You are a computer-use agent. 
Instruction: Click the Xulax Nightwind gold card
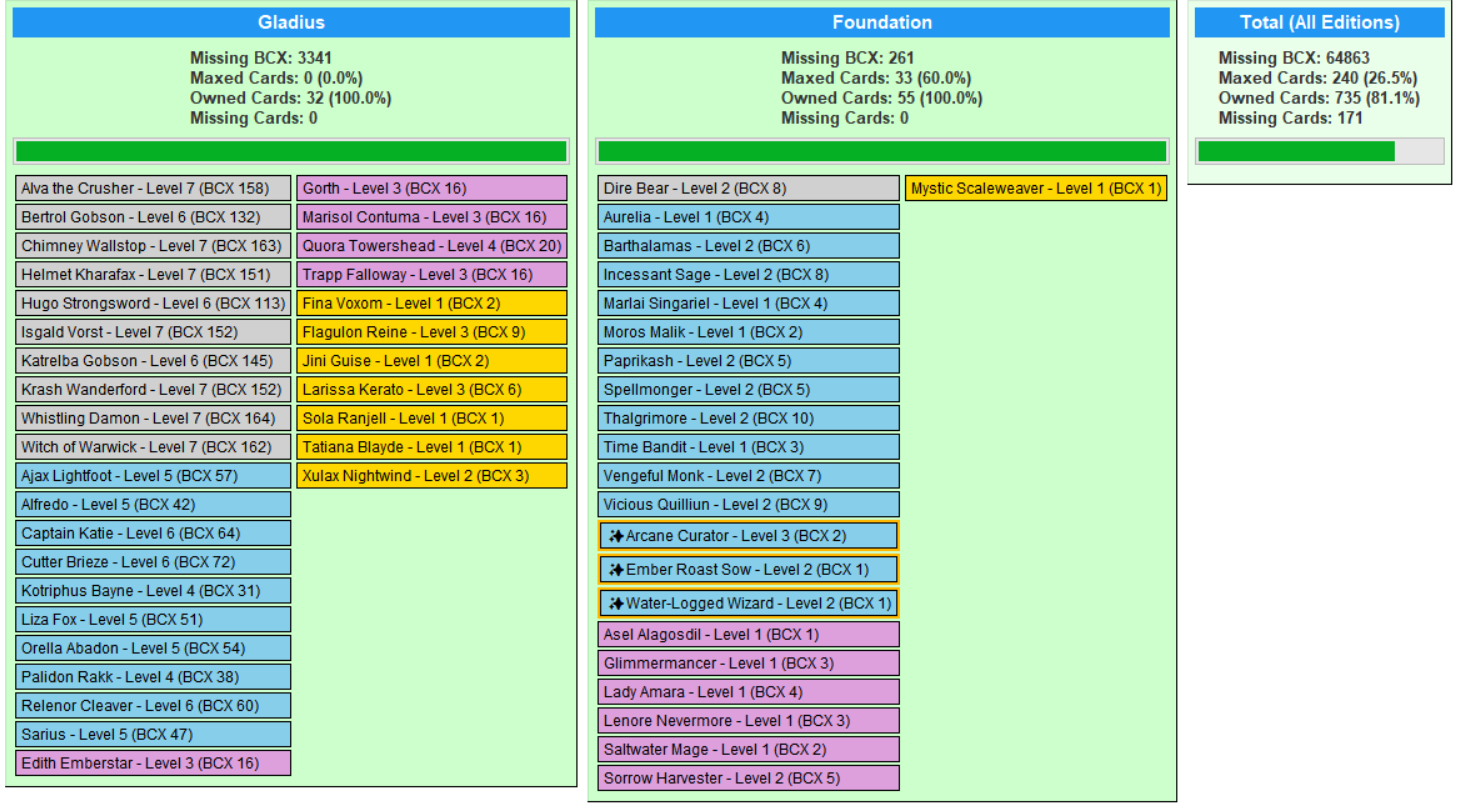[432, 476]
